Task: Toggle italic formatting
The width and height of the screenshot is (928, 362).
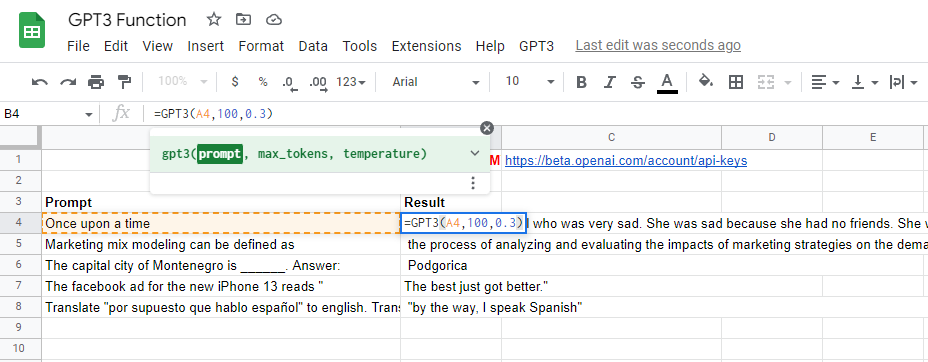Action: [x=609, y=82]
